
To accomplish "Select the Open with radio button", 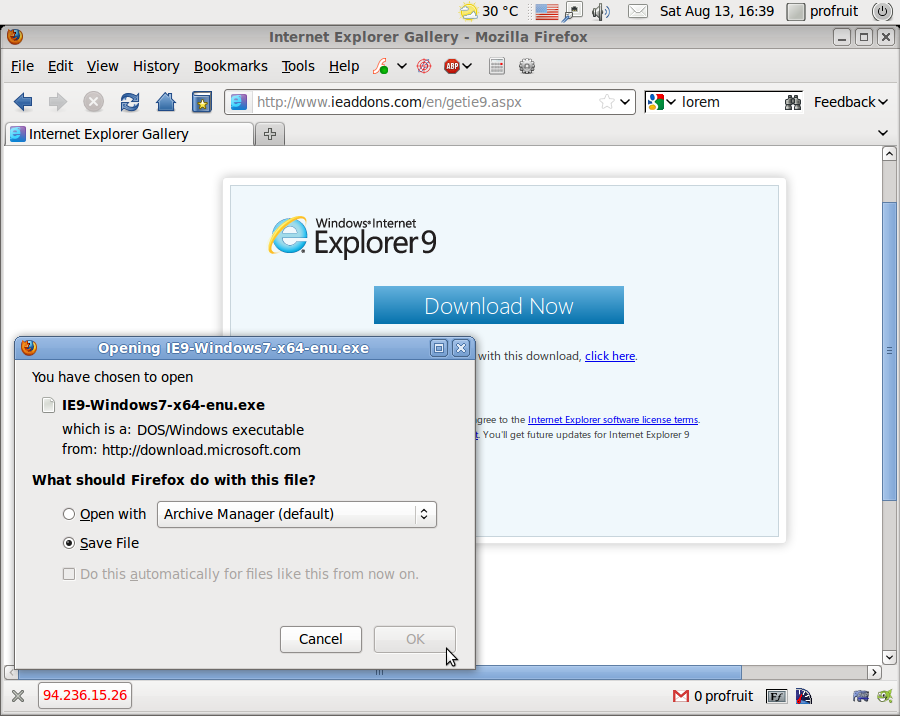I will (69, 514).
